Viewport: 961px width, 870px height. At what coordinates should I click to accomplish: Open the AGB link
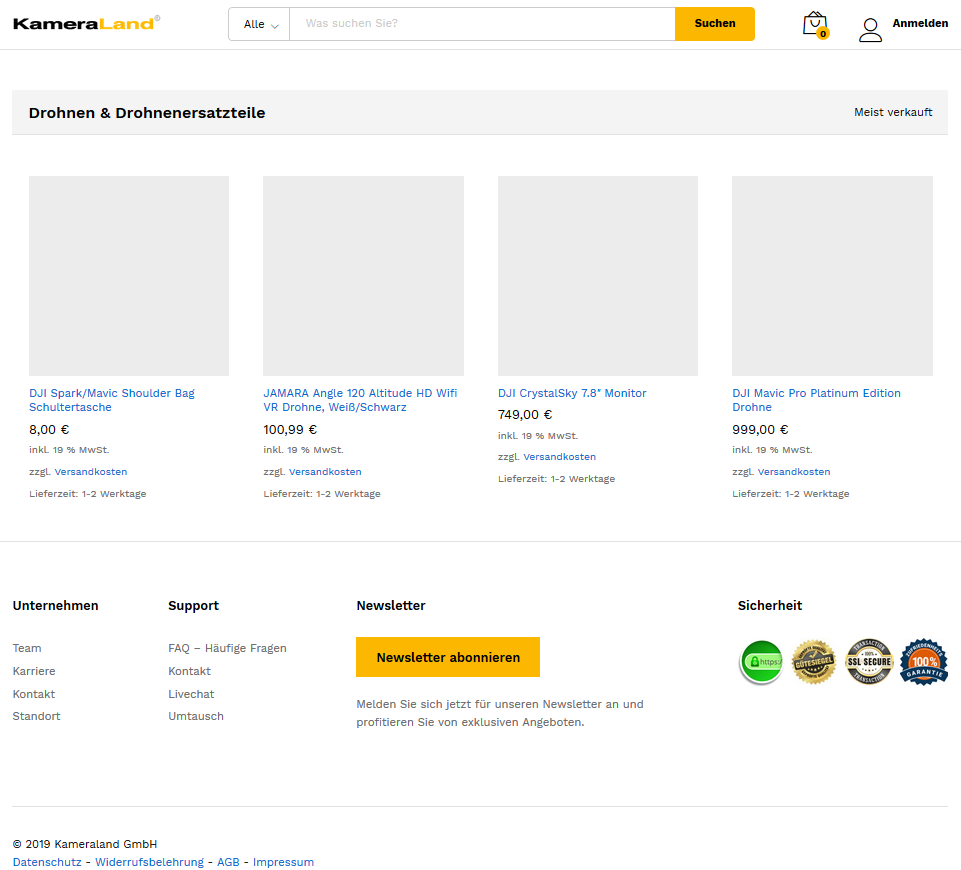[228, 862]
